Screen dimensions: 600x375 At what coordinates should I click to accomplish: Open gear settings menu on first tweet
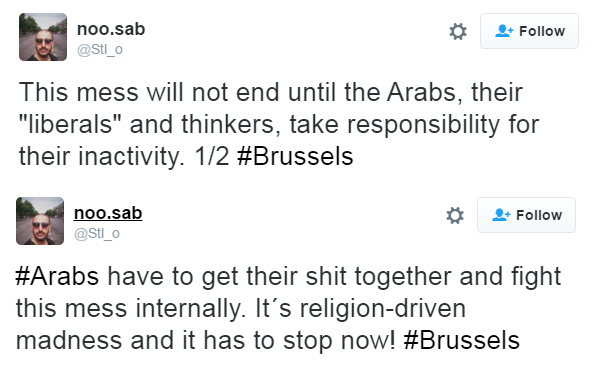458,31
